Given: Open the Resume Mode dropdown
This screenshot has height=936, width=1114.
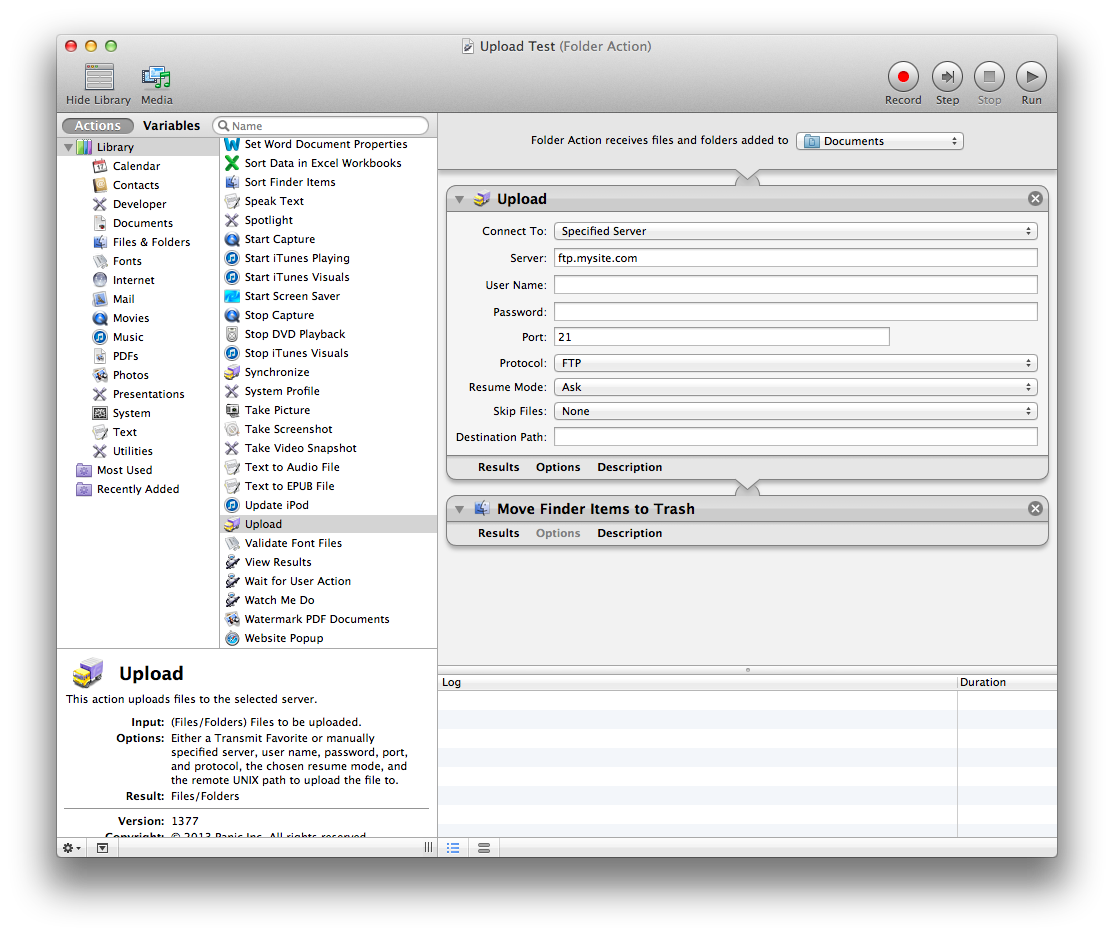Looking at the screenshot, I should point(796,387).
